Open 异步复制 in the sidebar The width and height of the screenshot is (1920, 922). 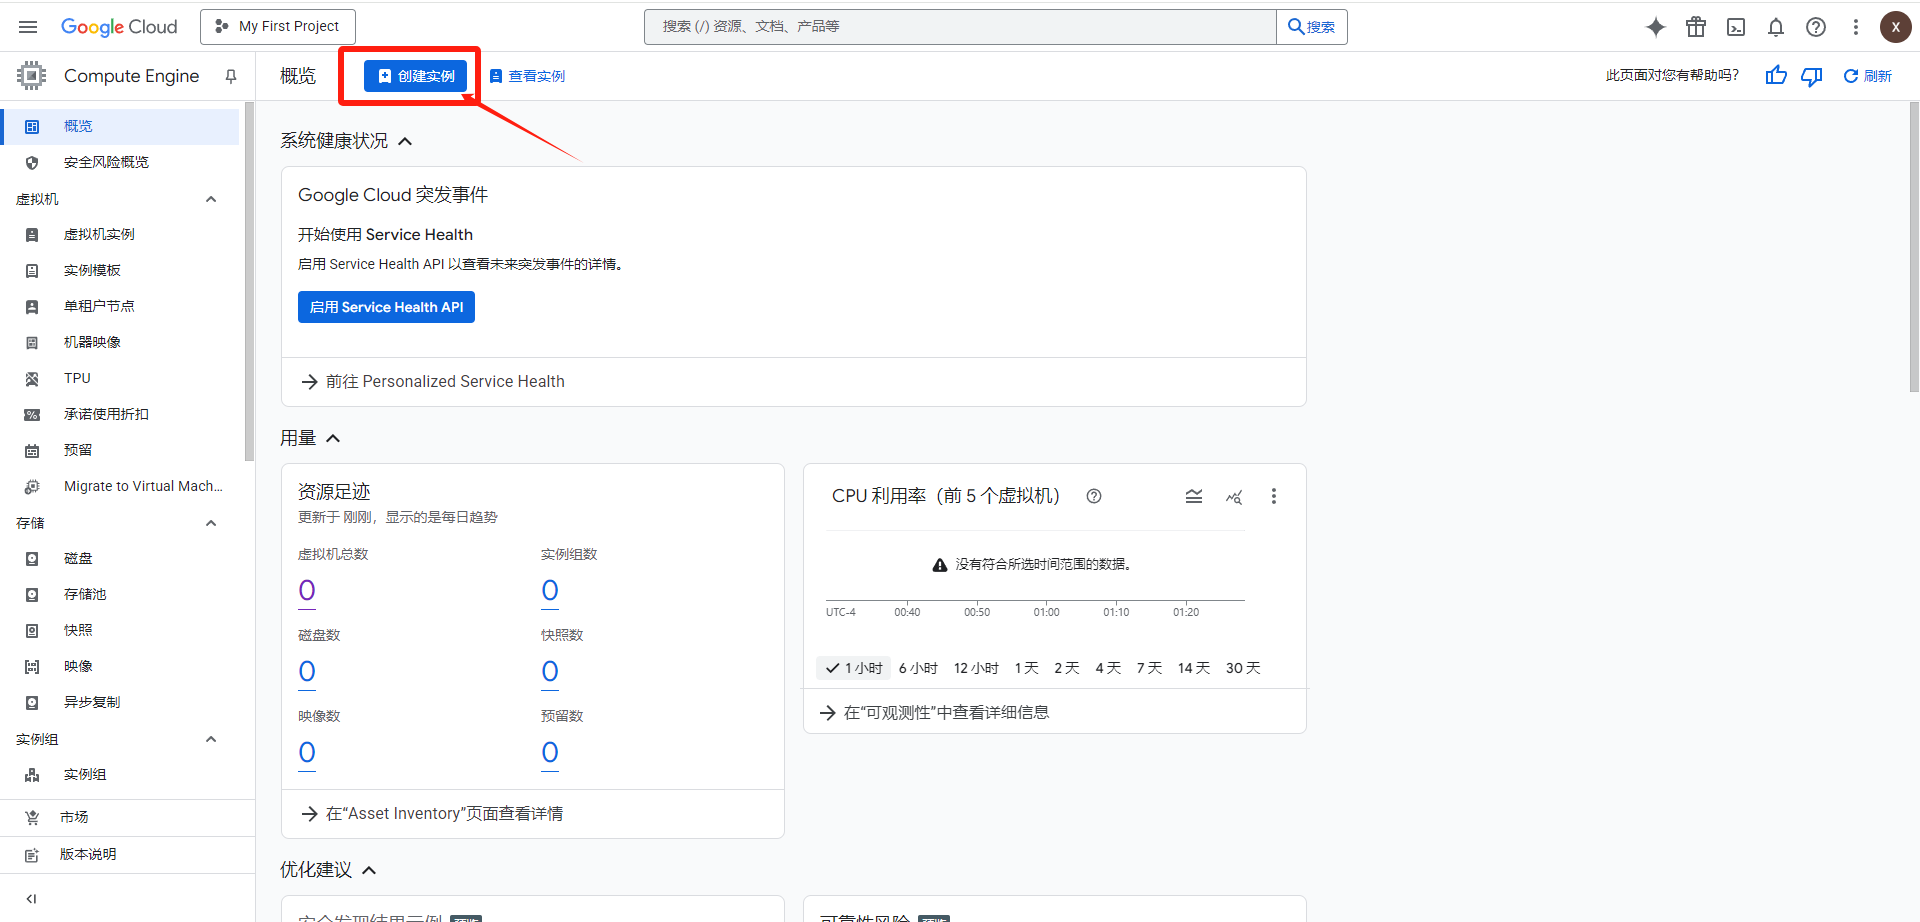120,702
